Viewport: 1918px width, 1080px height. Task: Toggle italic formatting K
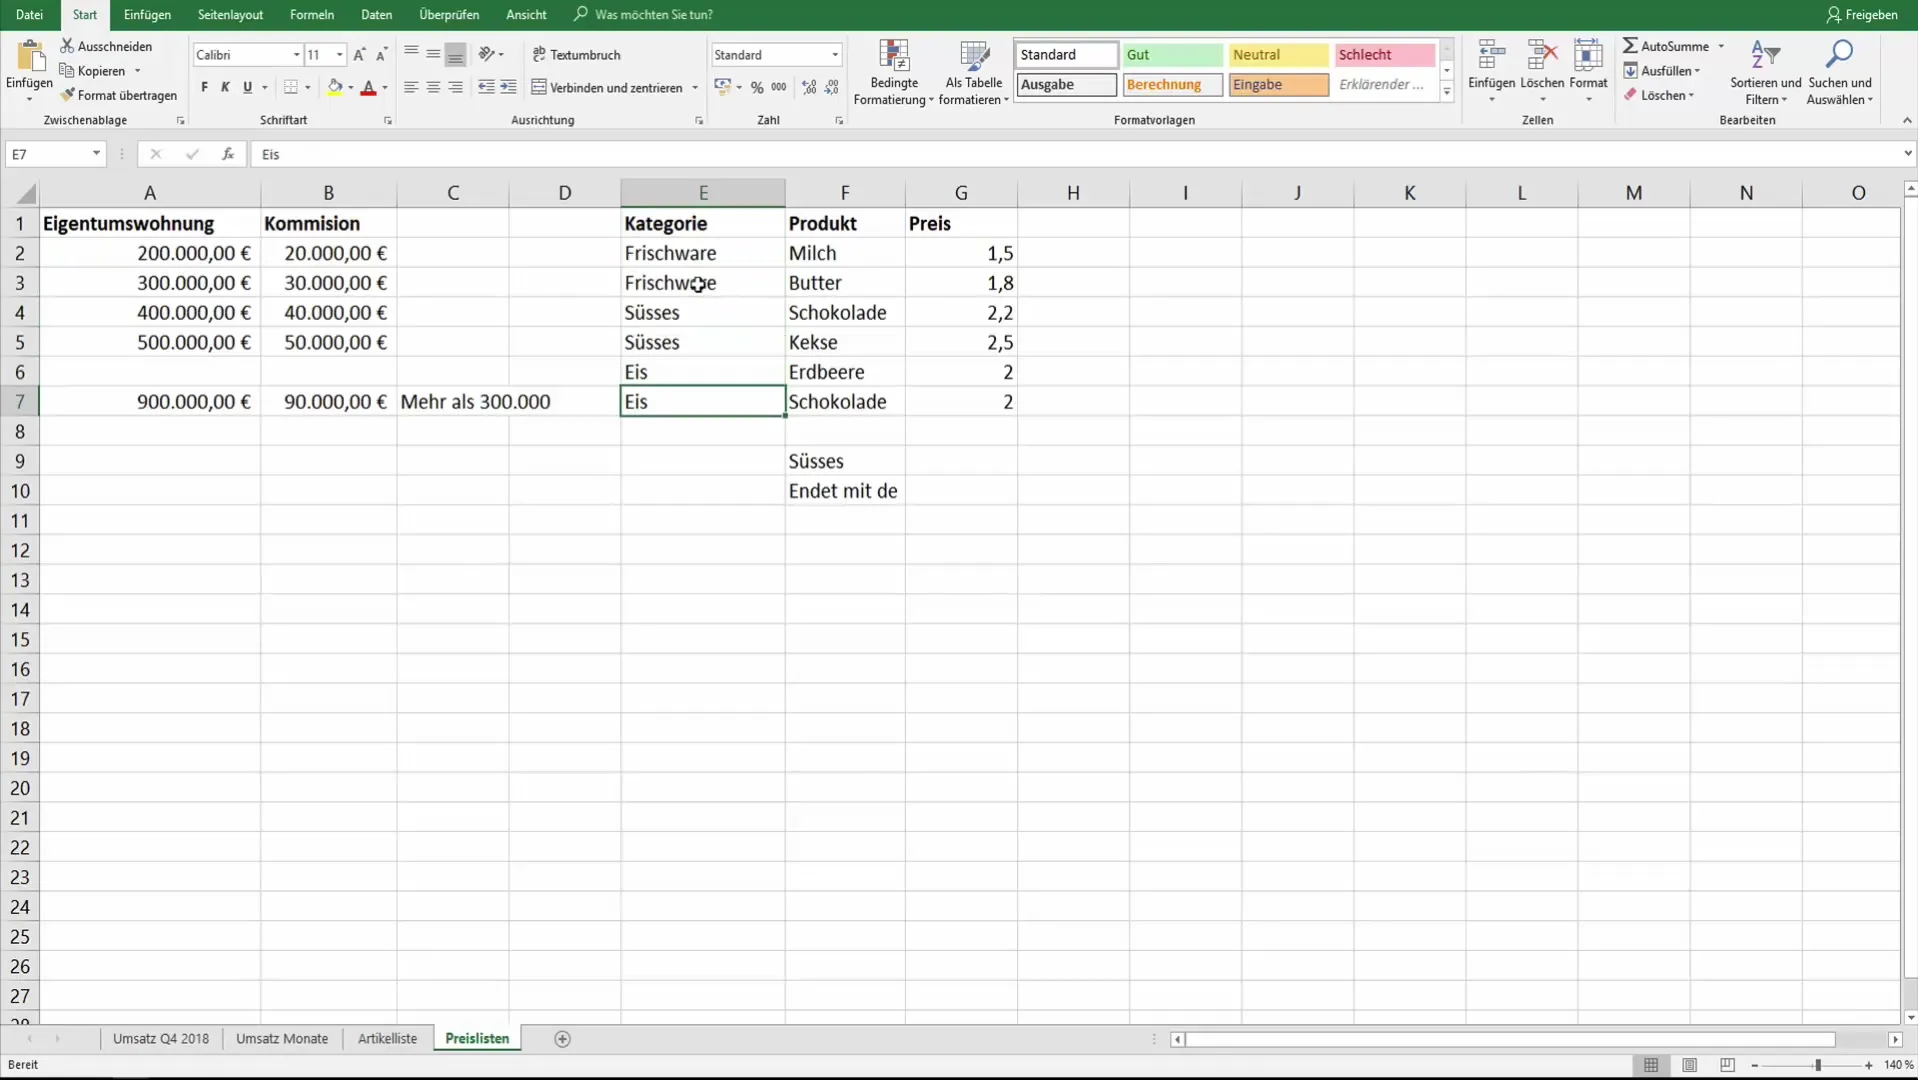click(x=225, y=88)
